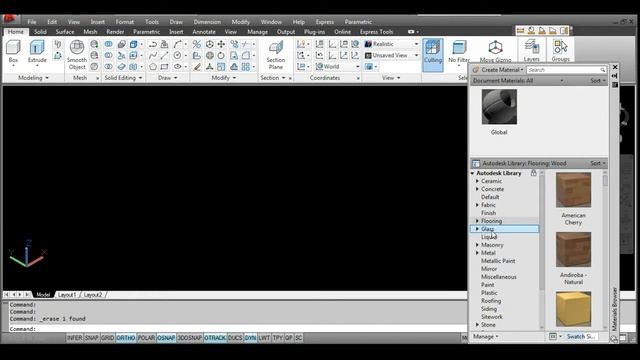Toggle 3DOSNAP in status bar

click(190, 338)
